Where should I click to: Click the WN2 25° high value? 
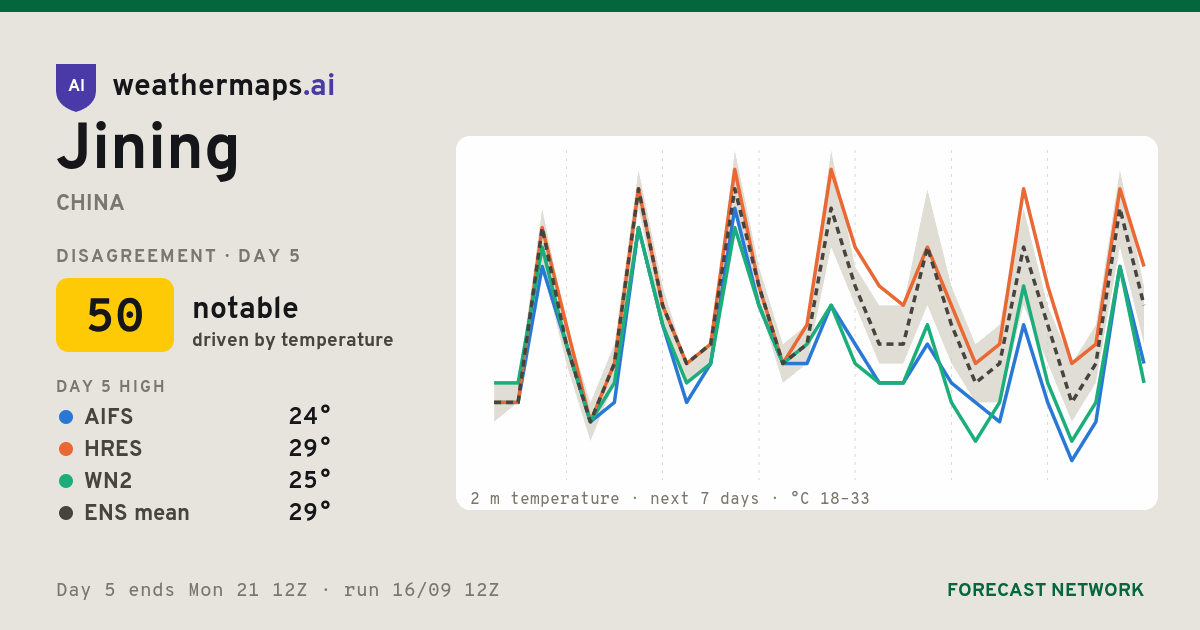tap(309, 481)
